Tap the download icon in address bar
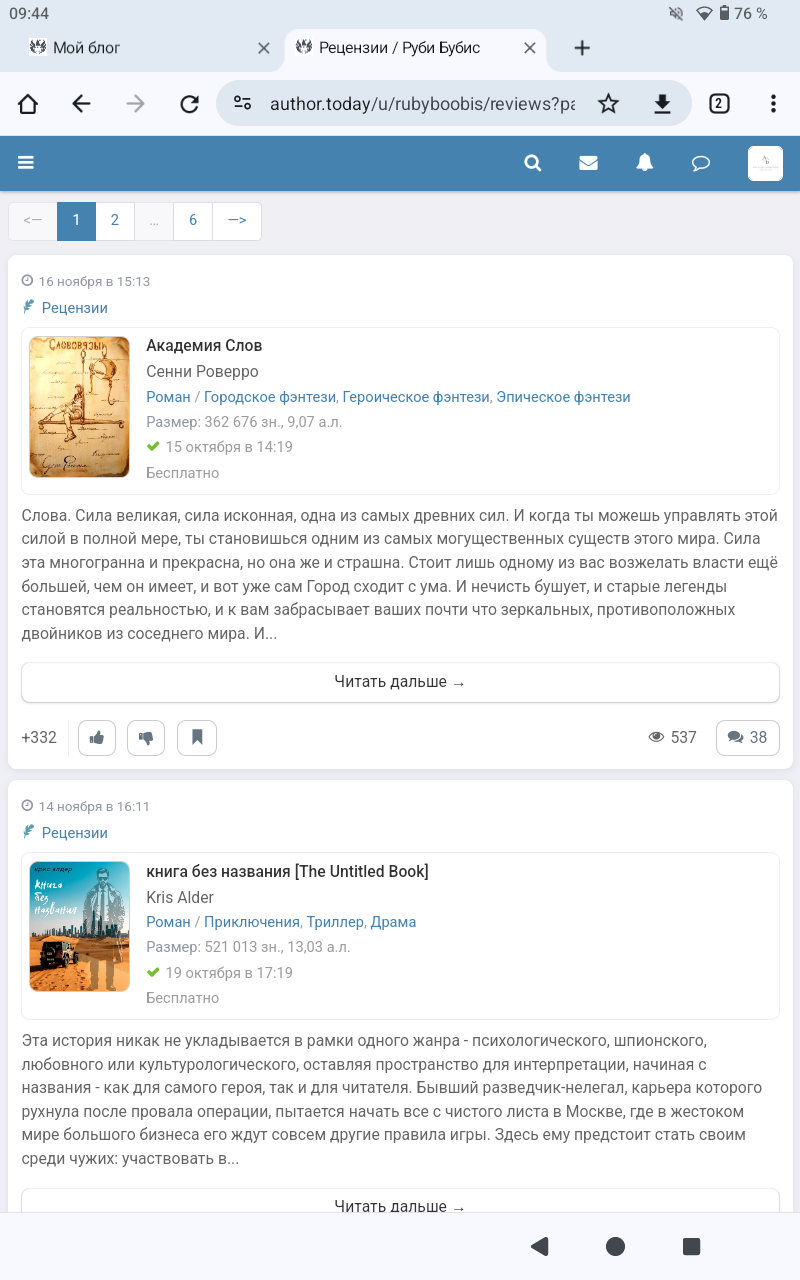 661,104
